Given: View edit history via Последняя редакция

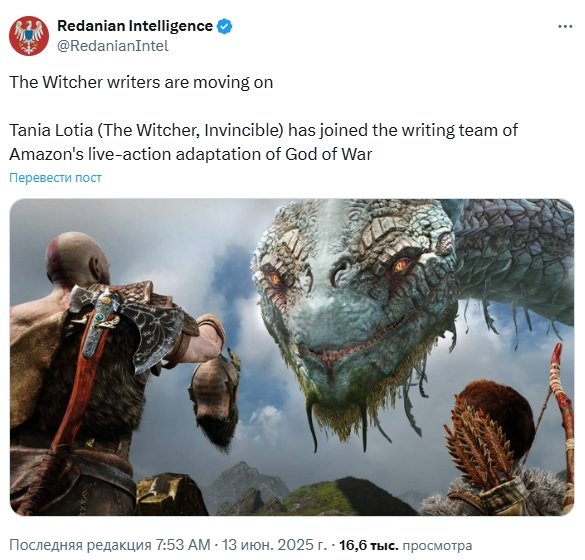Looking at the screenshot, I should coord(80,545).
